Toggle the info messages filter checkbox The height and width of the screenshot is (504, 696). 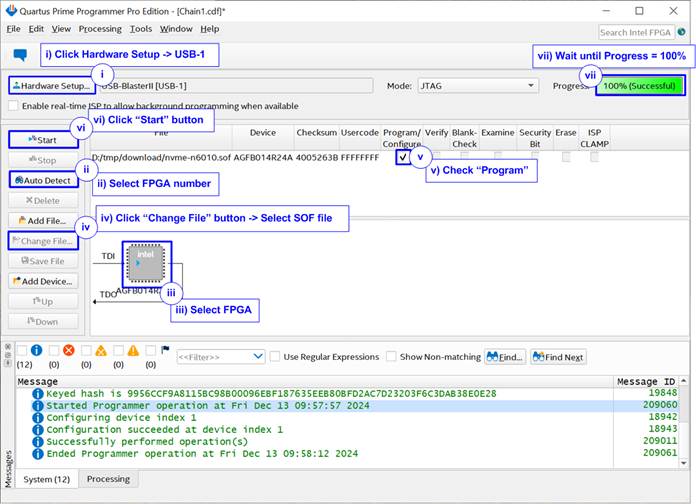click(x=22, y=350)
